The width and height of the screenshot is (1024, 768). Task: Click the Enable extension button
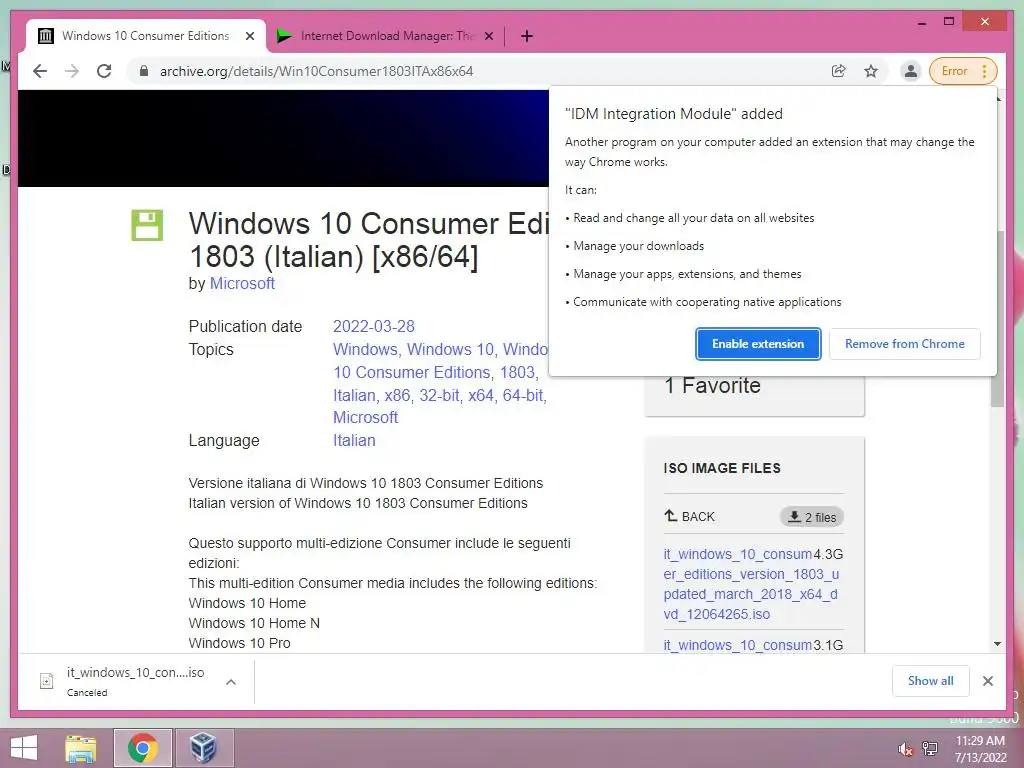point(758,344)
